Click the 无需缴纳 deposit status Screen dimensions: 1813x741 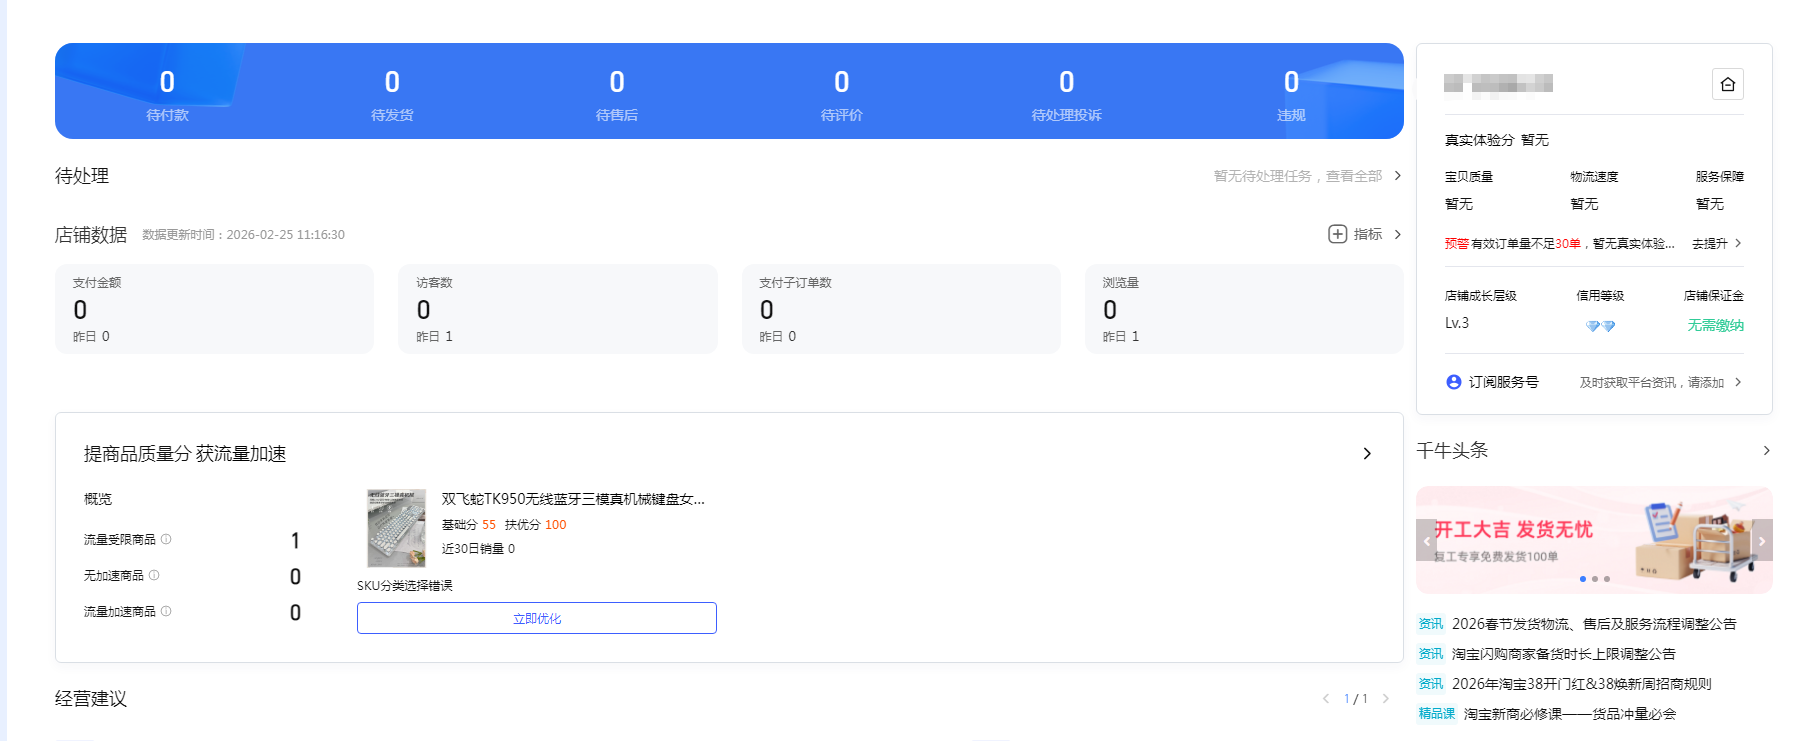(1715, 325)
